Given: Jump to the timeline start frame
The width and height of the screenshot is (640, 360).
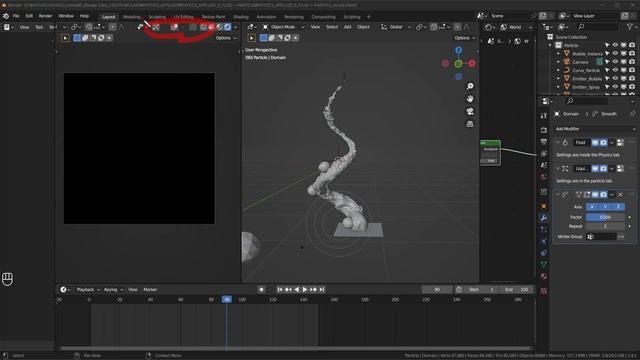Looking at the screenshot, I should coord(280,289).
